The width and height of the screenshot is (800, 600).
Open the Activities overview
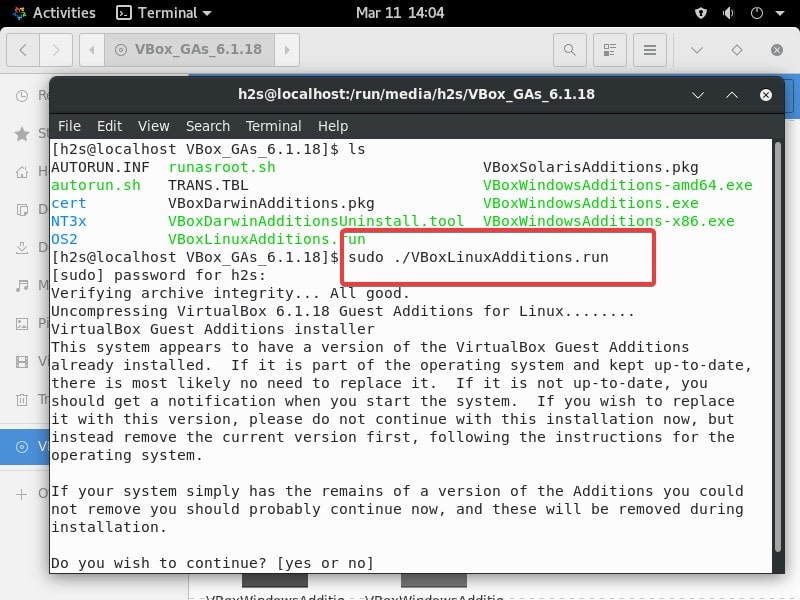coord(54,13)
